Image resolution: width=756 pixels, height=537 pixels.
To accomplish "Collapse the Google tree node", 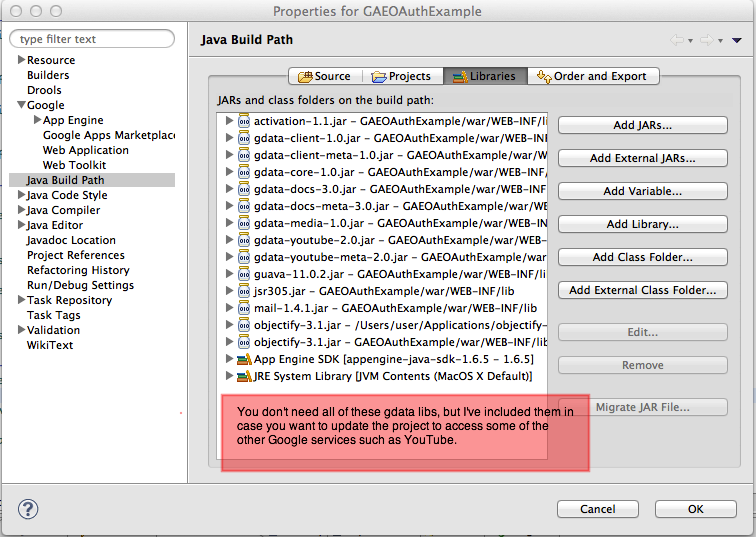I will (x=21, y=105).
